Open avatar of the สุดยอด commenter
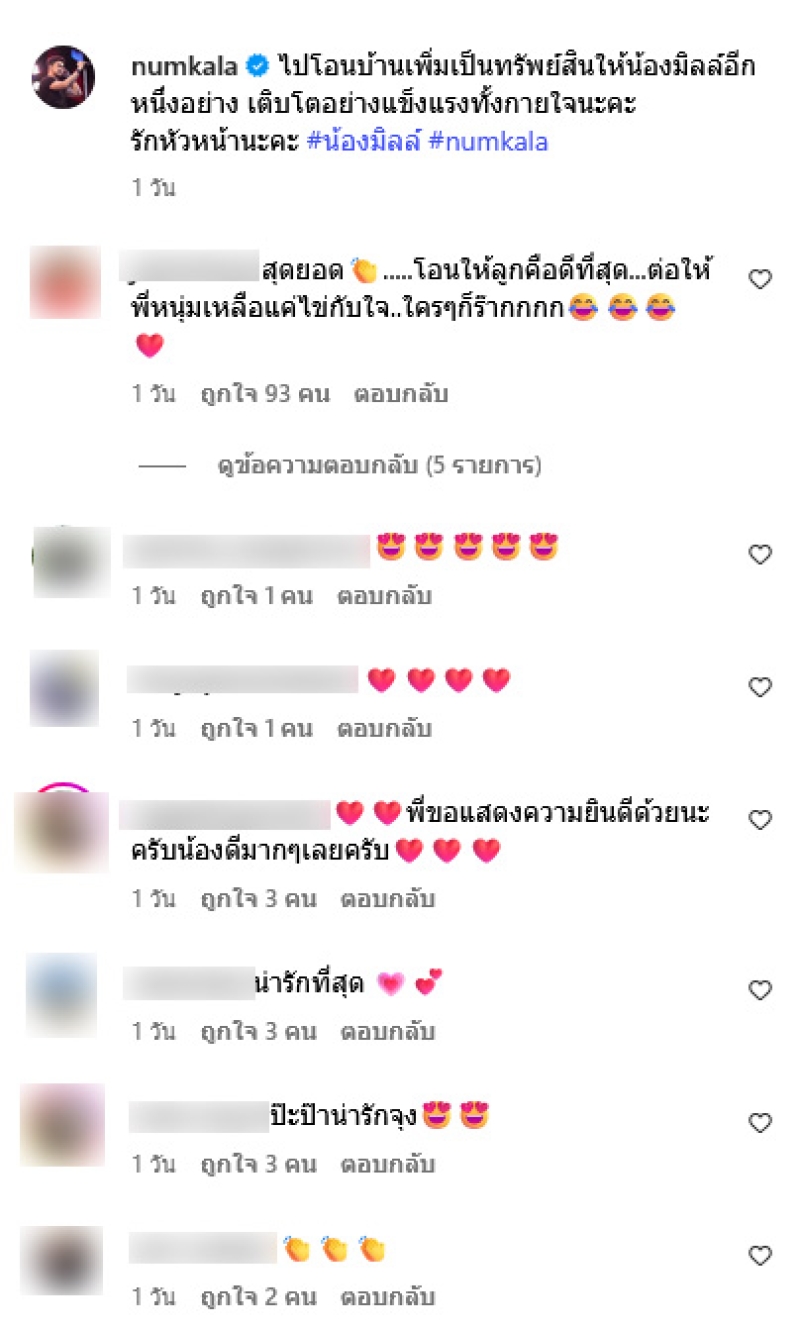Screen dimensions: 800x1329 [x=65, y=282]
